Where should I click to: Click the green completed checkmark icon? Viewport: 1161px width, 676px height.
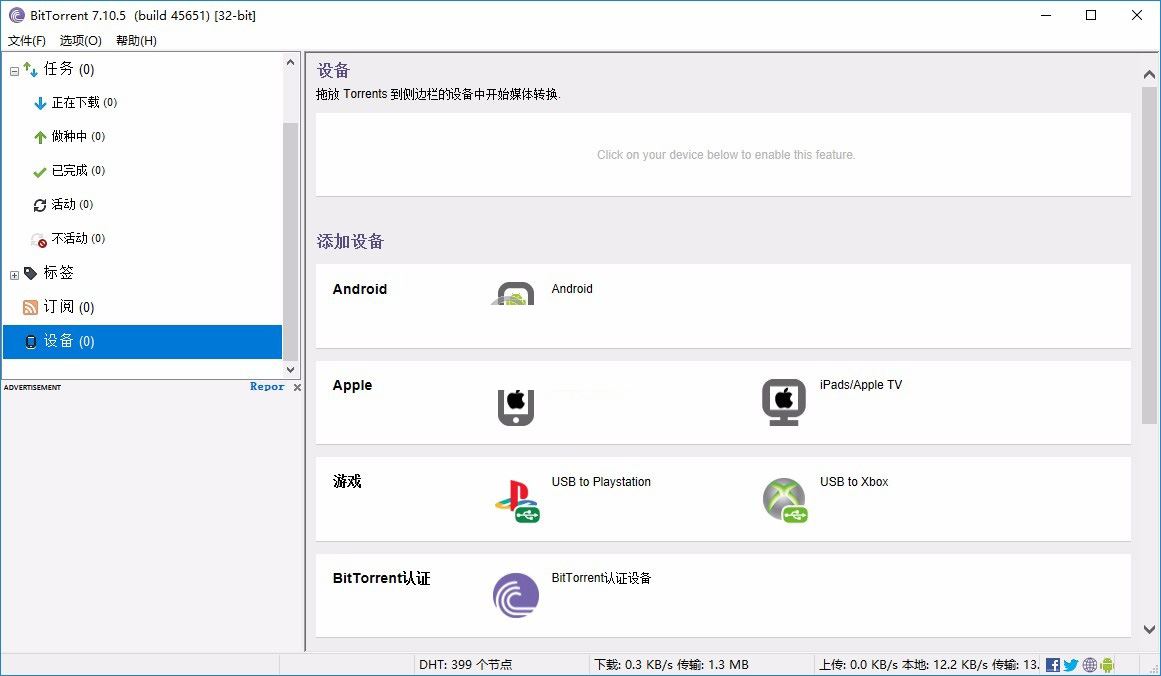(40, 172)
